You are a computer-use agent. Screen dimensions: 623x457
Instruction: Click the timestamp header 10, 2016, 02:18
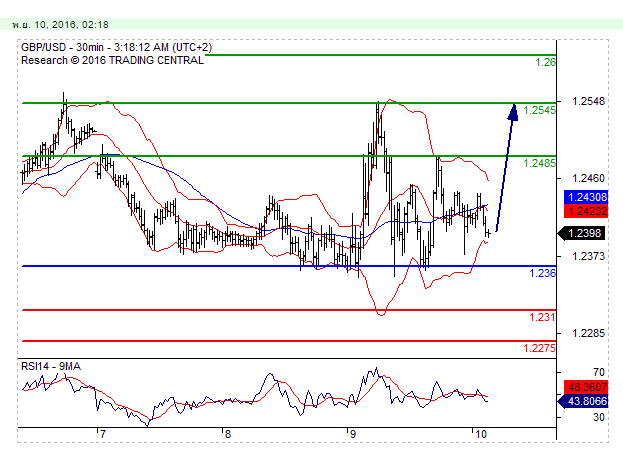click(60, 25)
